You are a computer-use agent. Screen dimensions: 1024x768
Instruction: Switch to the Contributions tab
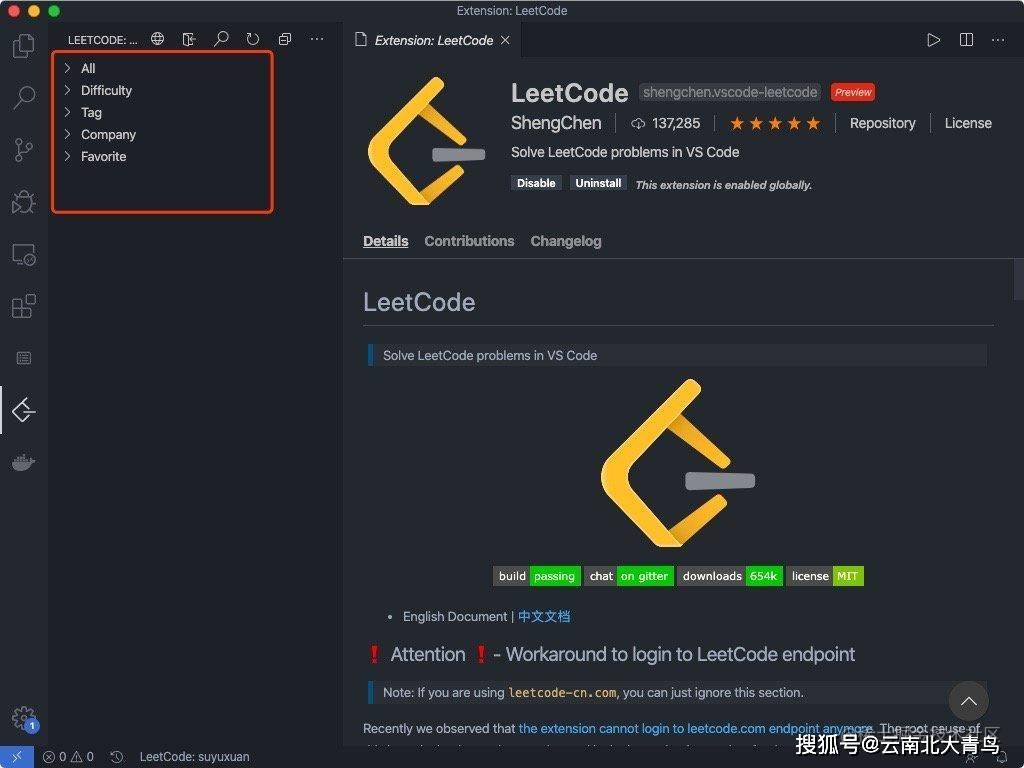469,241
